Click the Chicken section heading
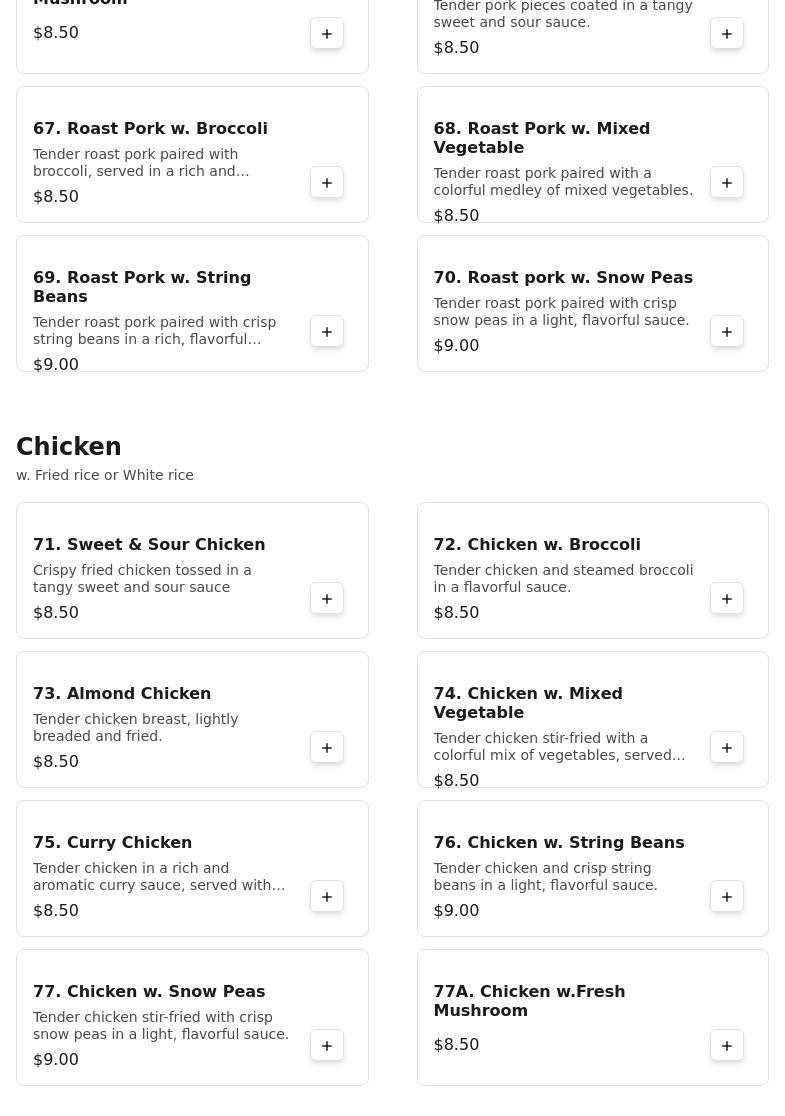 [69, 446]
